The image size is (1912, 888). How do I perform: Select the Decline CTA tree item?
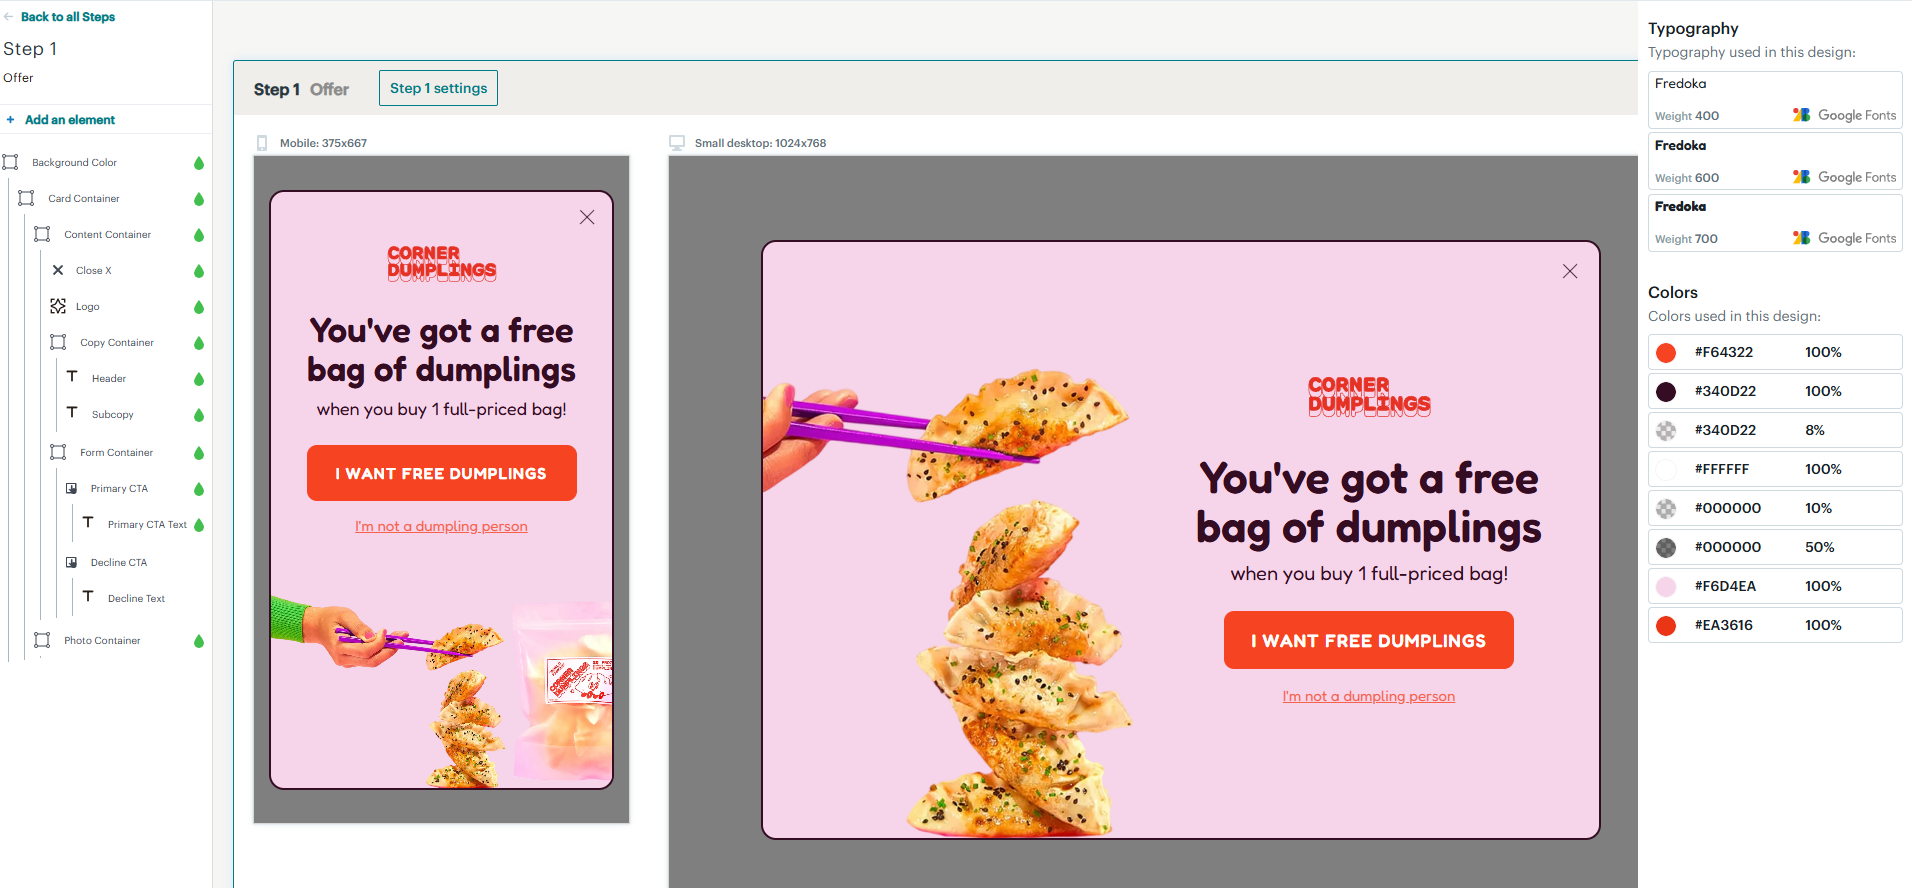(x=119, y=562)
